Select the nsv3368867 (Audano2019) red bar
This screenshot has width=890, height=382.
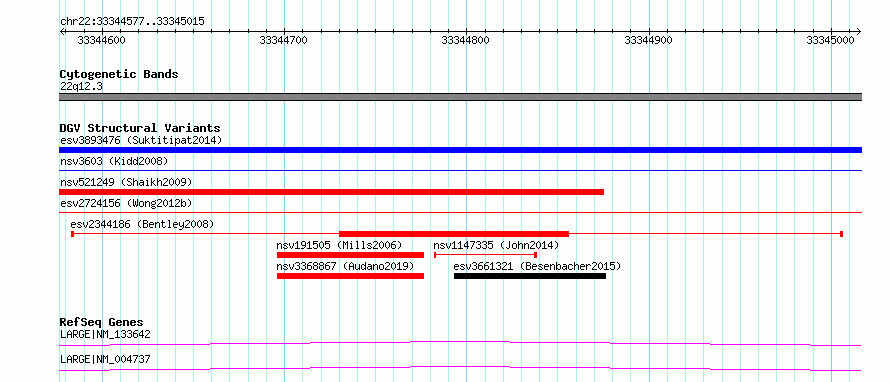coord(351,276)
